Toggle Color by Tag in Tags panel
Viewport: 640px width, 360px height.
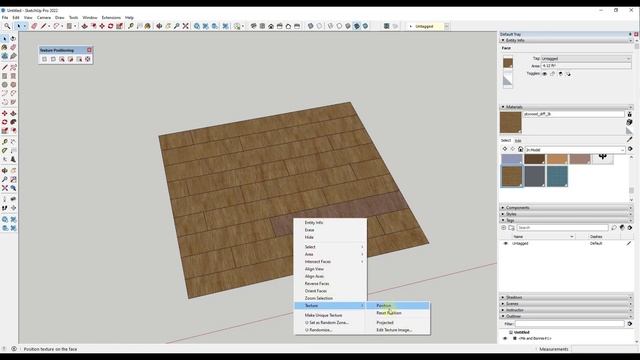(622, 227)
